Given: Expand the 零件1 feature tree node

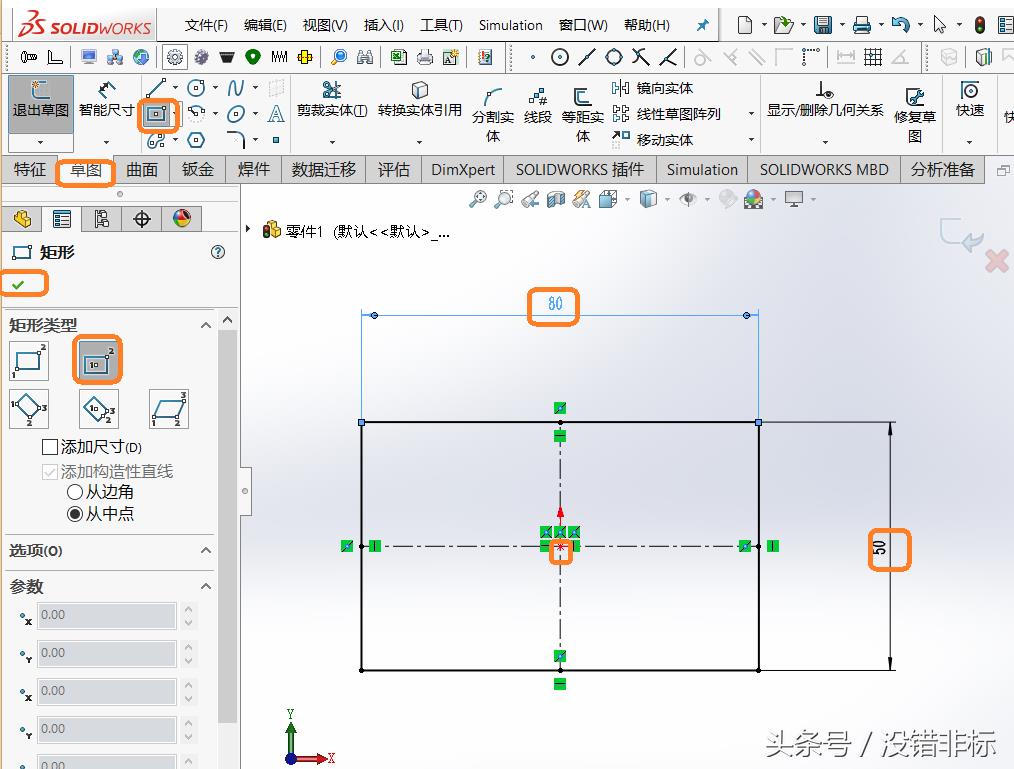Looking at the screenshot, I should click(x=249, y=230).
